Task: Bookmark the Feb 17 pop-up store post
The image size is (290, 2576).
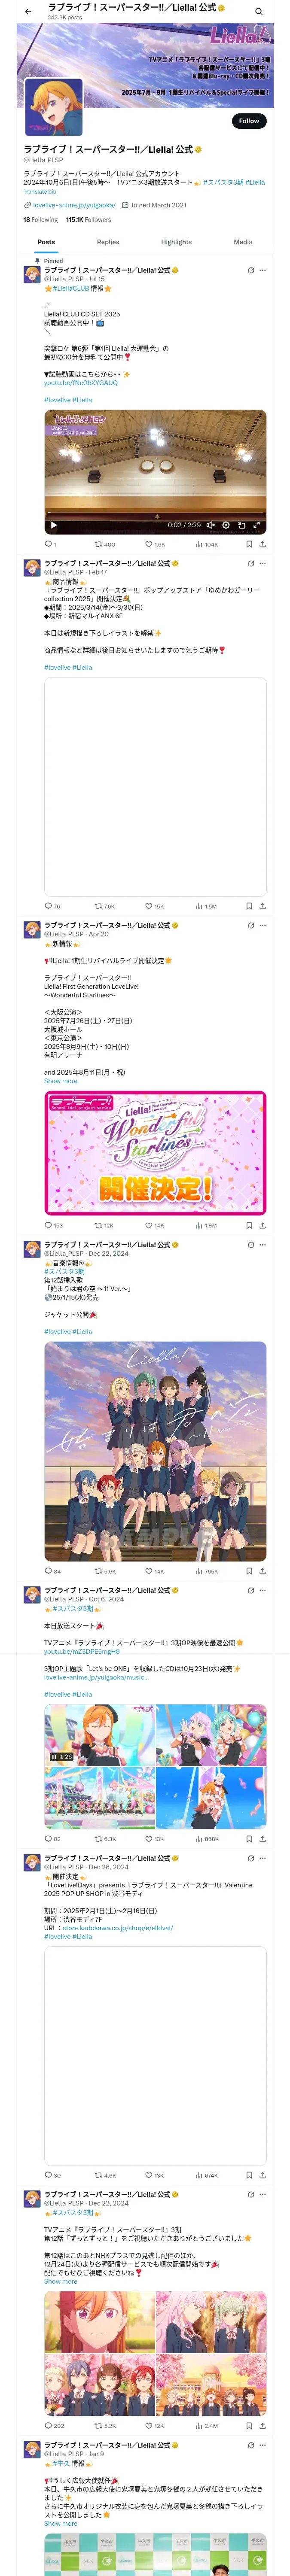Action: click(249, 906)
